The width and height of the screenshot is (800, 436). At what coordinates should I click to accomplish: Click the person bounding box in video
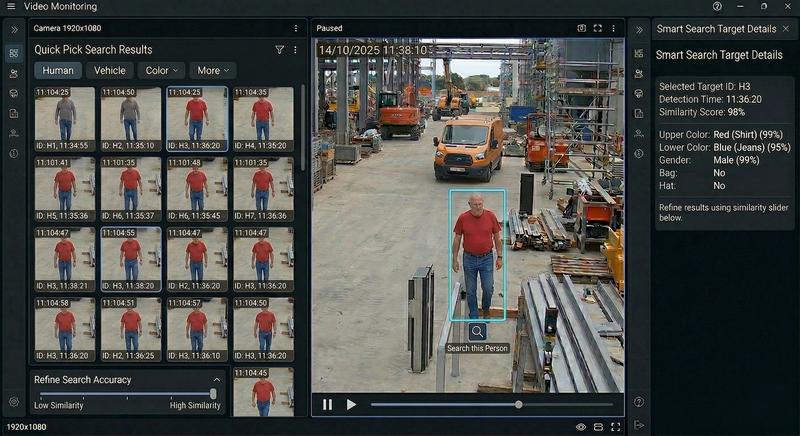coord(478,255)
